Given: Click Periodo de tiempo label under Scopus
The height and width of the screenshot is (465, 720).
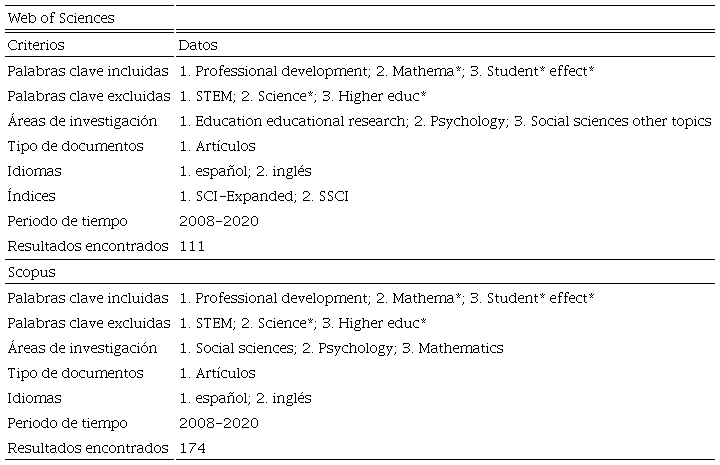Looking at the screenshot, I should point(67,423).
